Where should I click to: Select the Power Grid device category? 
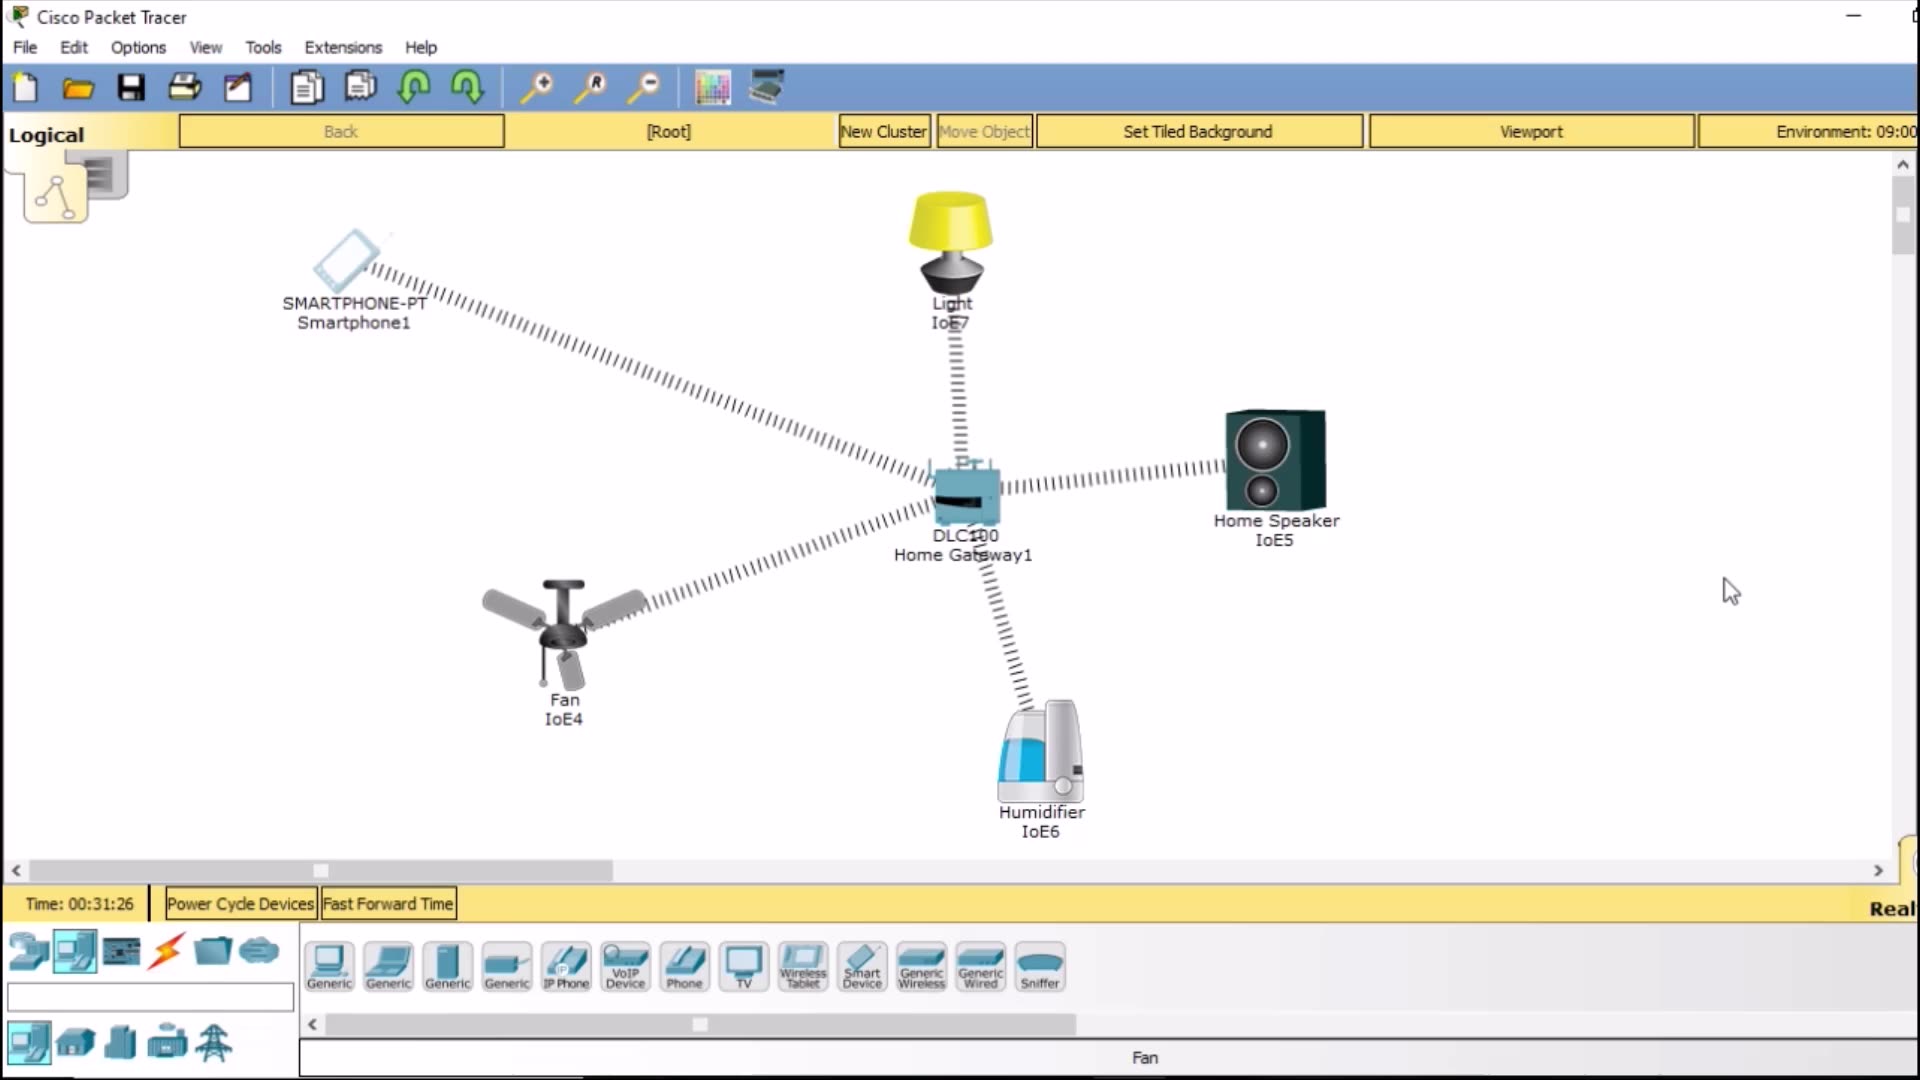pyautogui.click(x=215, y=1043)
